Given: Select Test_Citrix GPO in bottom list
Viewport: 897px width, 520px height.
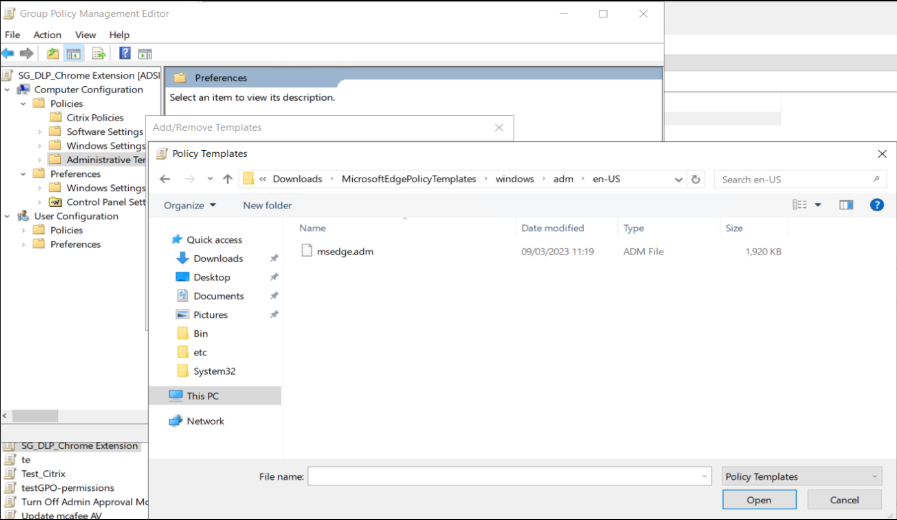Looking at the screenshot, I should click(x=43, y=474).
